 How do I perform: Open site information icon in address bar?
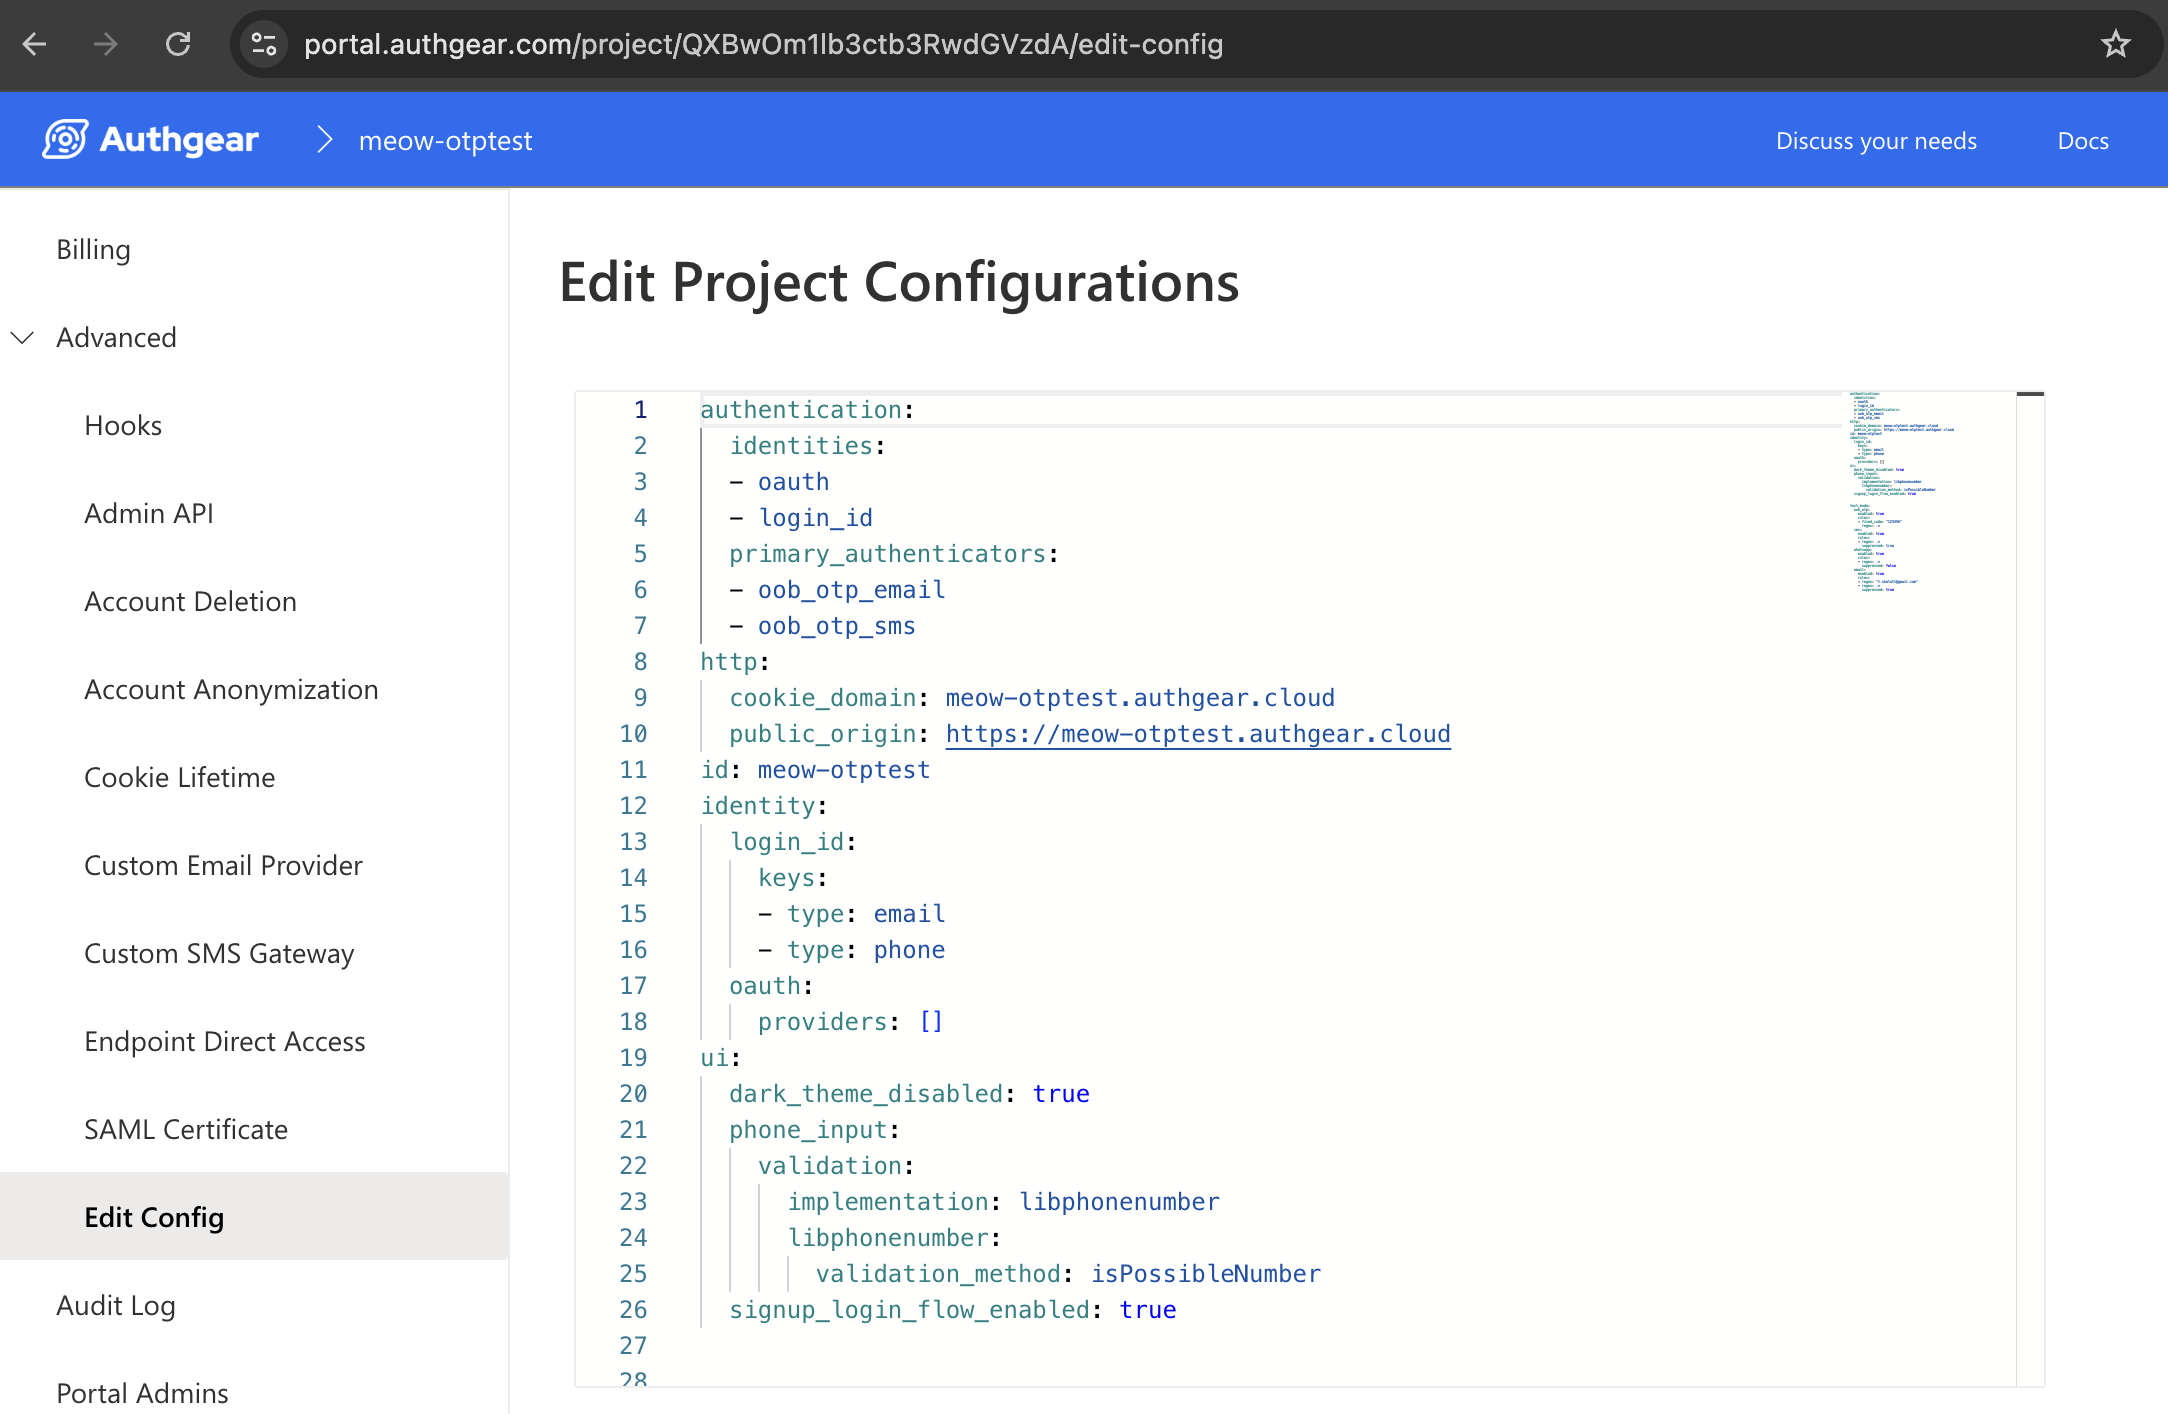click(264, 44)
